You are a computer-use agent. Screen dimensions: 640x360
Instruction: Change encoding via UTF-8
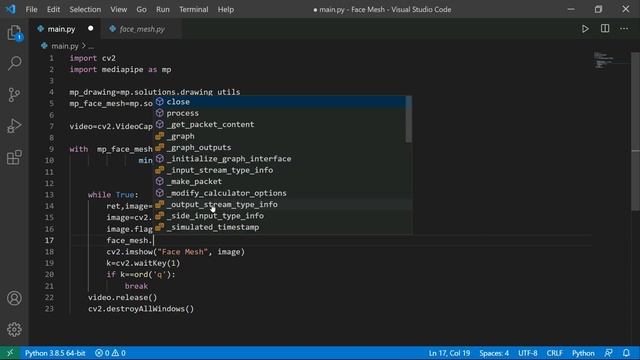528,353
